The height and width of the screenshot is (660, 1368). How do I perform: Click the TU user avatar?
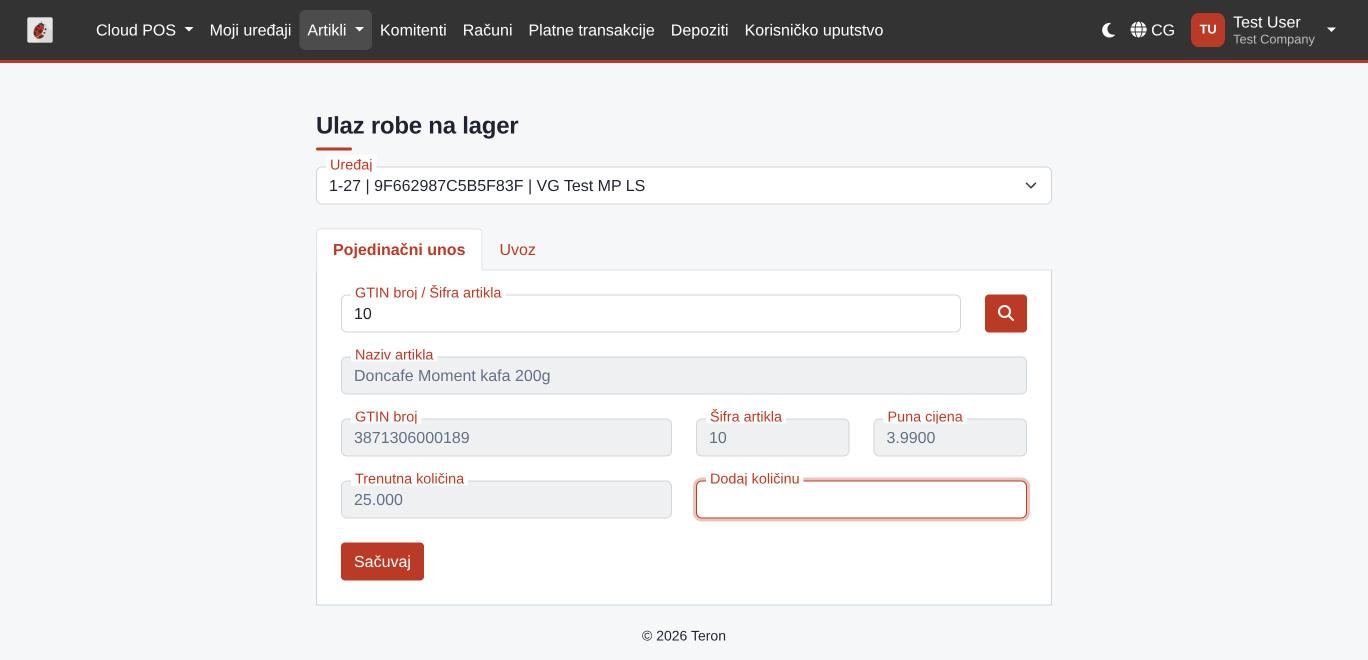[1207, 30]
